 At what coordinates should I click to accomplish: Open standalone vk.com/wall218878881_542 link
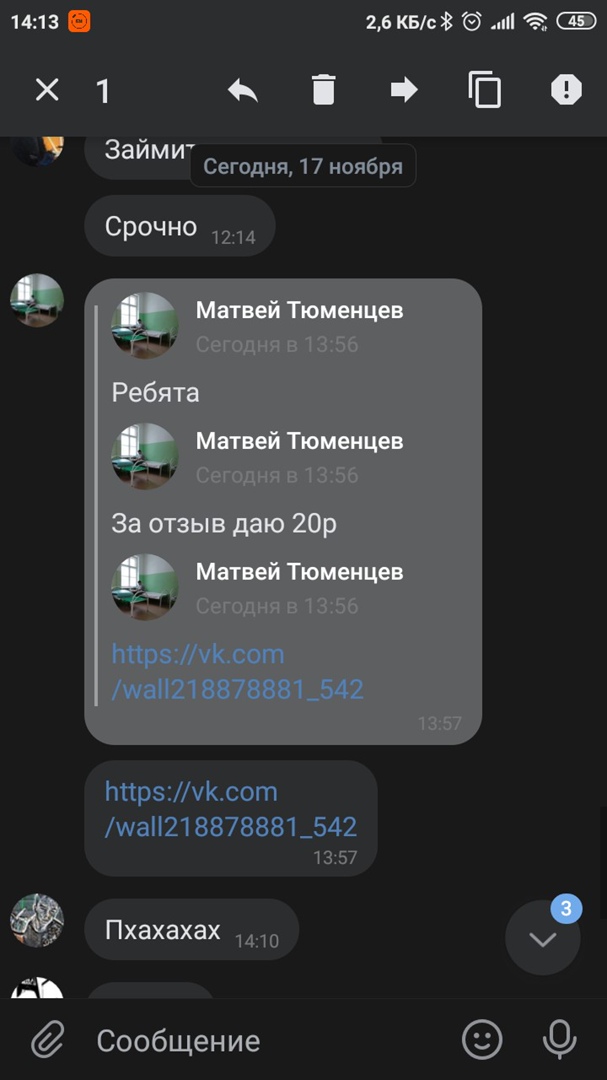pos(231,809)
